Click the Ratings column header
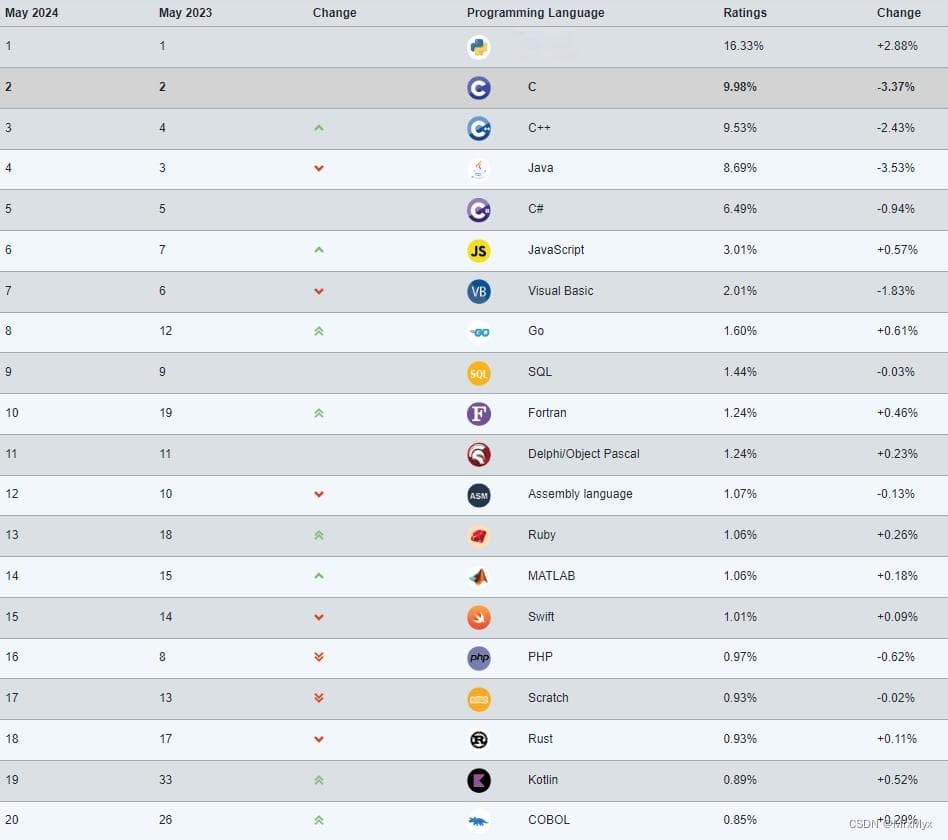This screenshot has width=948, height=840. pos(744,13)
